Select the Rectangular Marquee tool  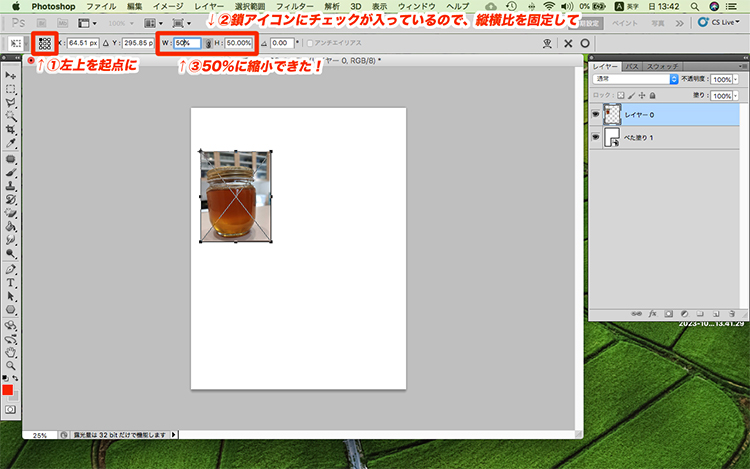coord(11,89)
